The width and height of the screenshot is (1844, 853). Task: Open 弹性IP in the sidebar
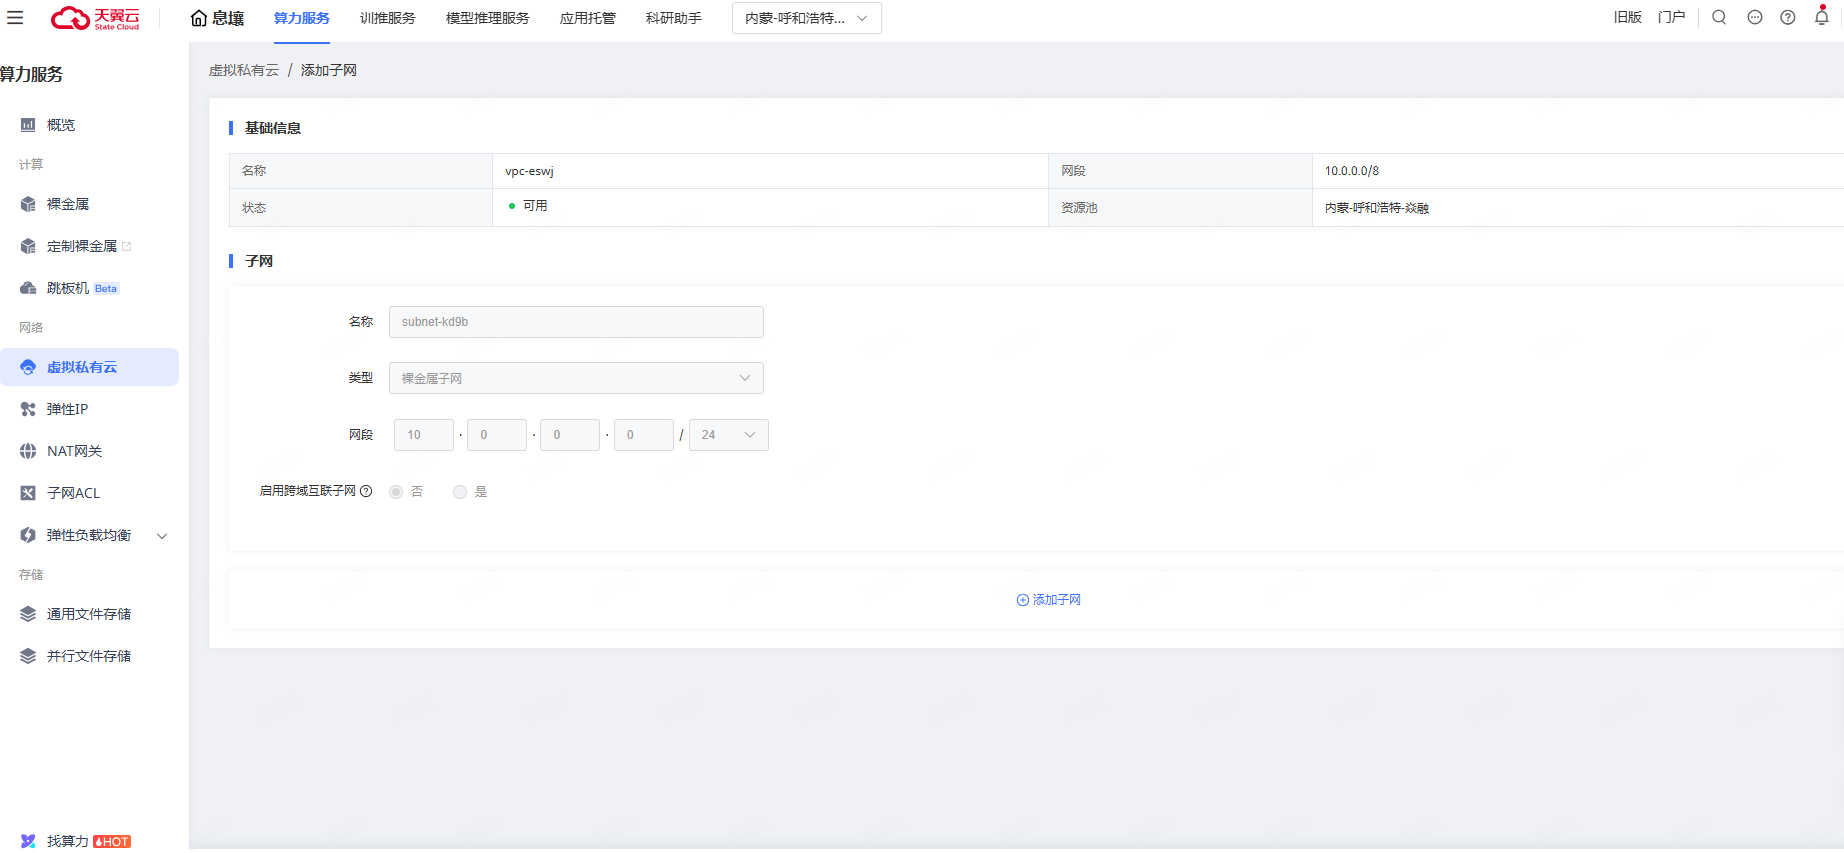coord(67,409)
